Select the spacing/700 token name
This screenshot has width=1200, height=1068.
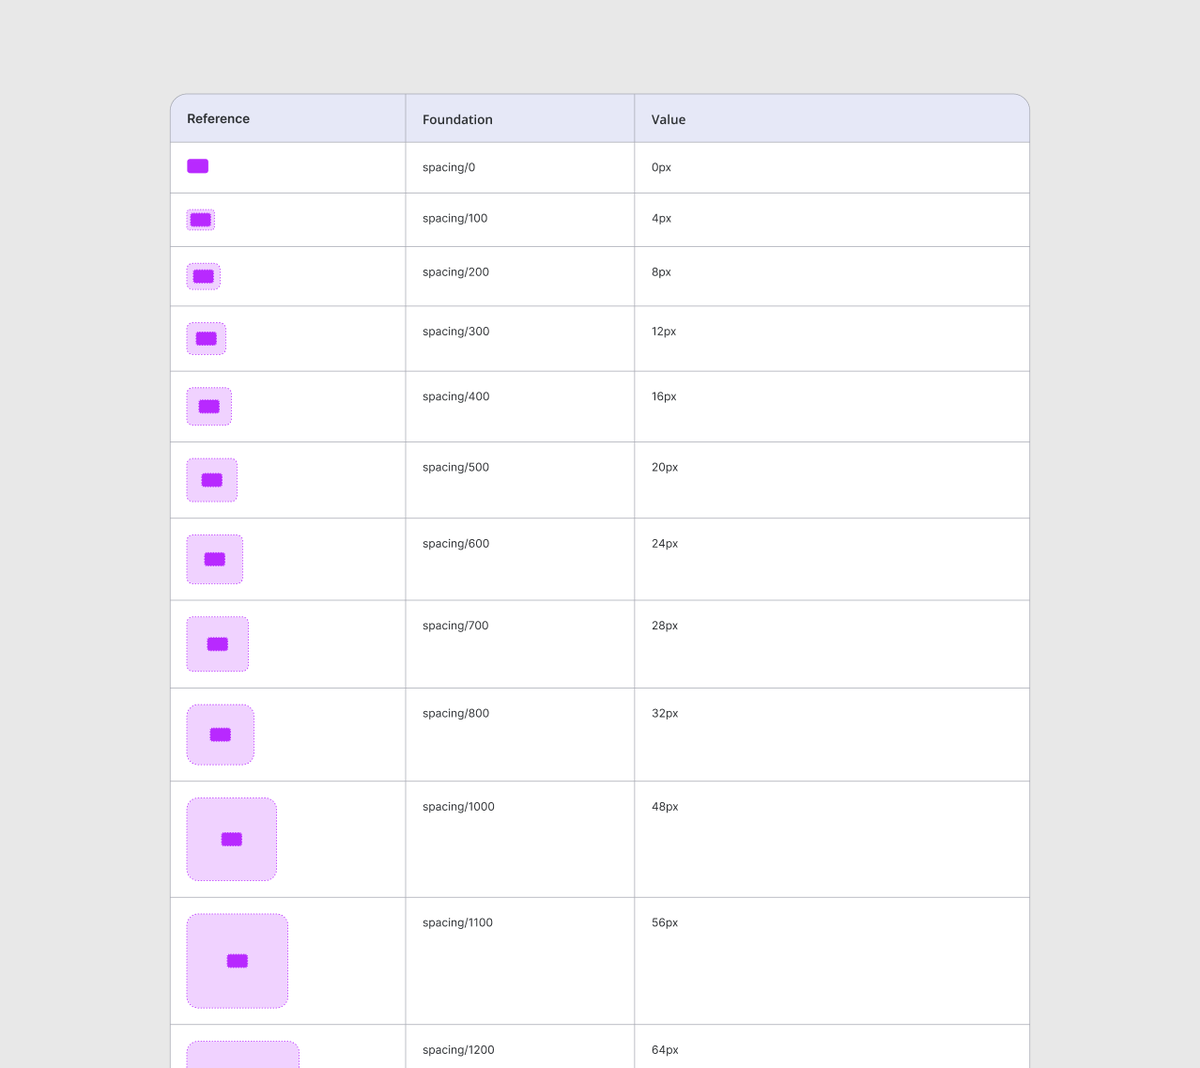pos(456,626)
